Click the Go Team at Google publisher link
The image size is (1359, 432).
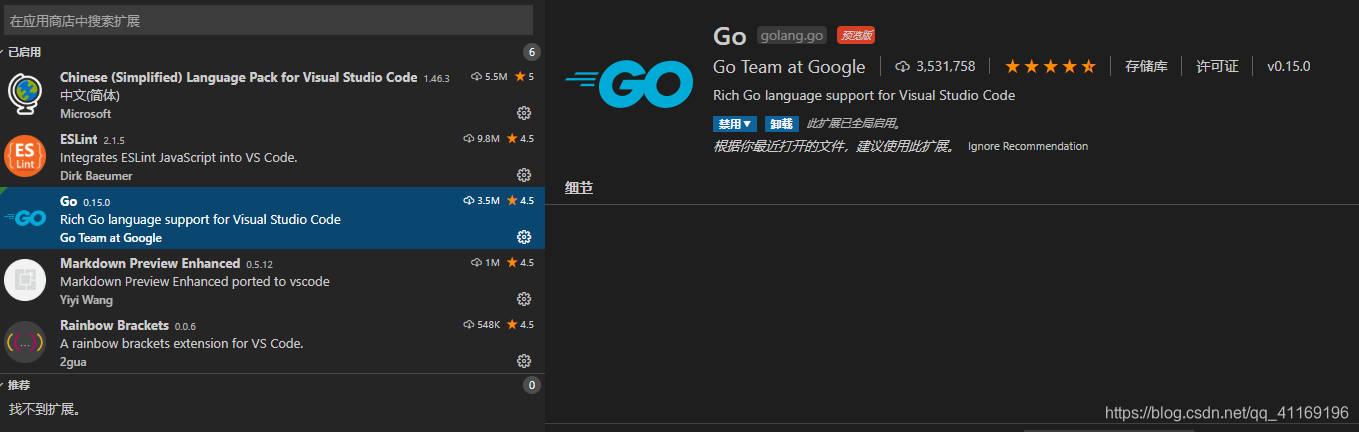click(789, 67)
